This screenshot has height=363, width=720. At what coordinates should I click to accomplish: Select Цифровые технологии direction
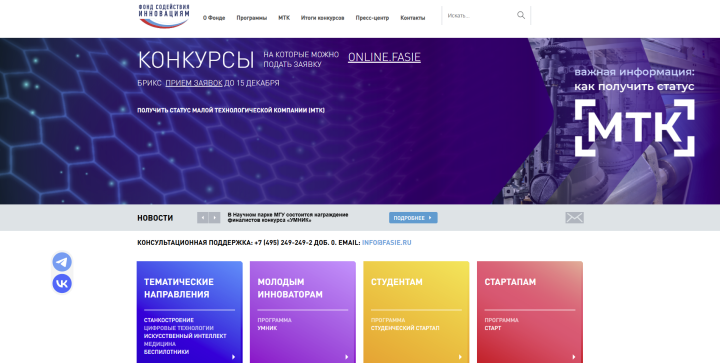click(179, 328)
